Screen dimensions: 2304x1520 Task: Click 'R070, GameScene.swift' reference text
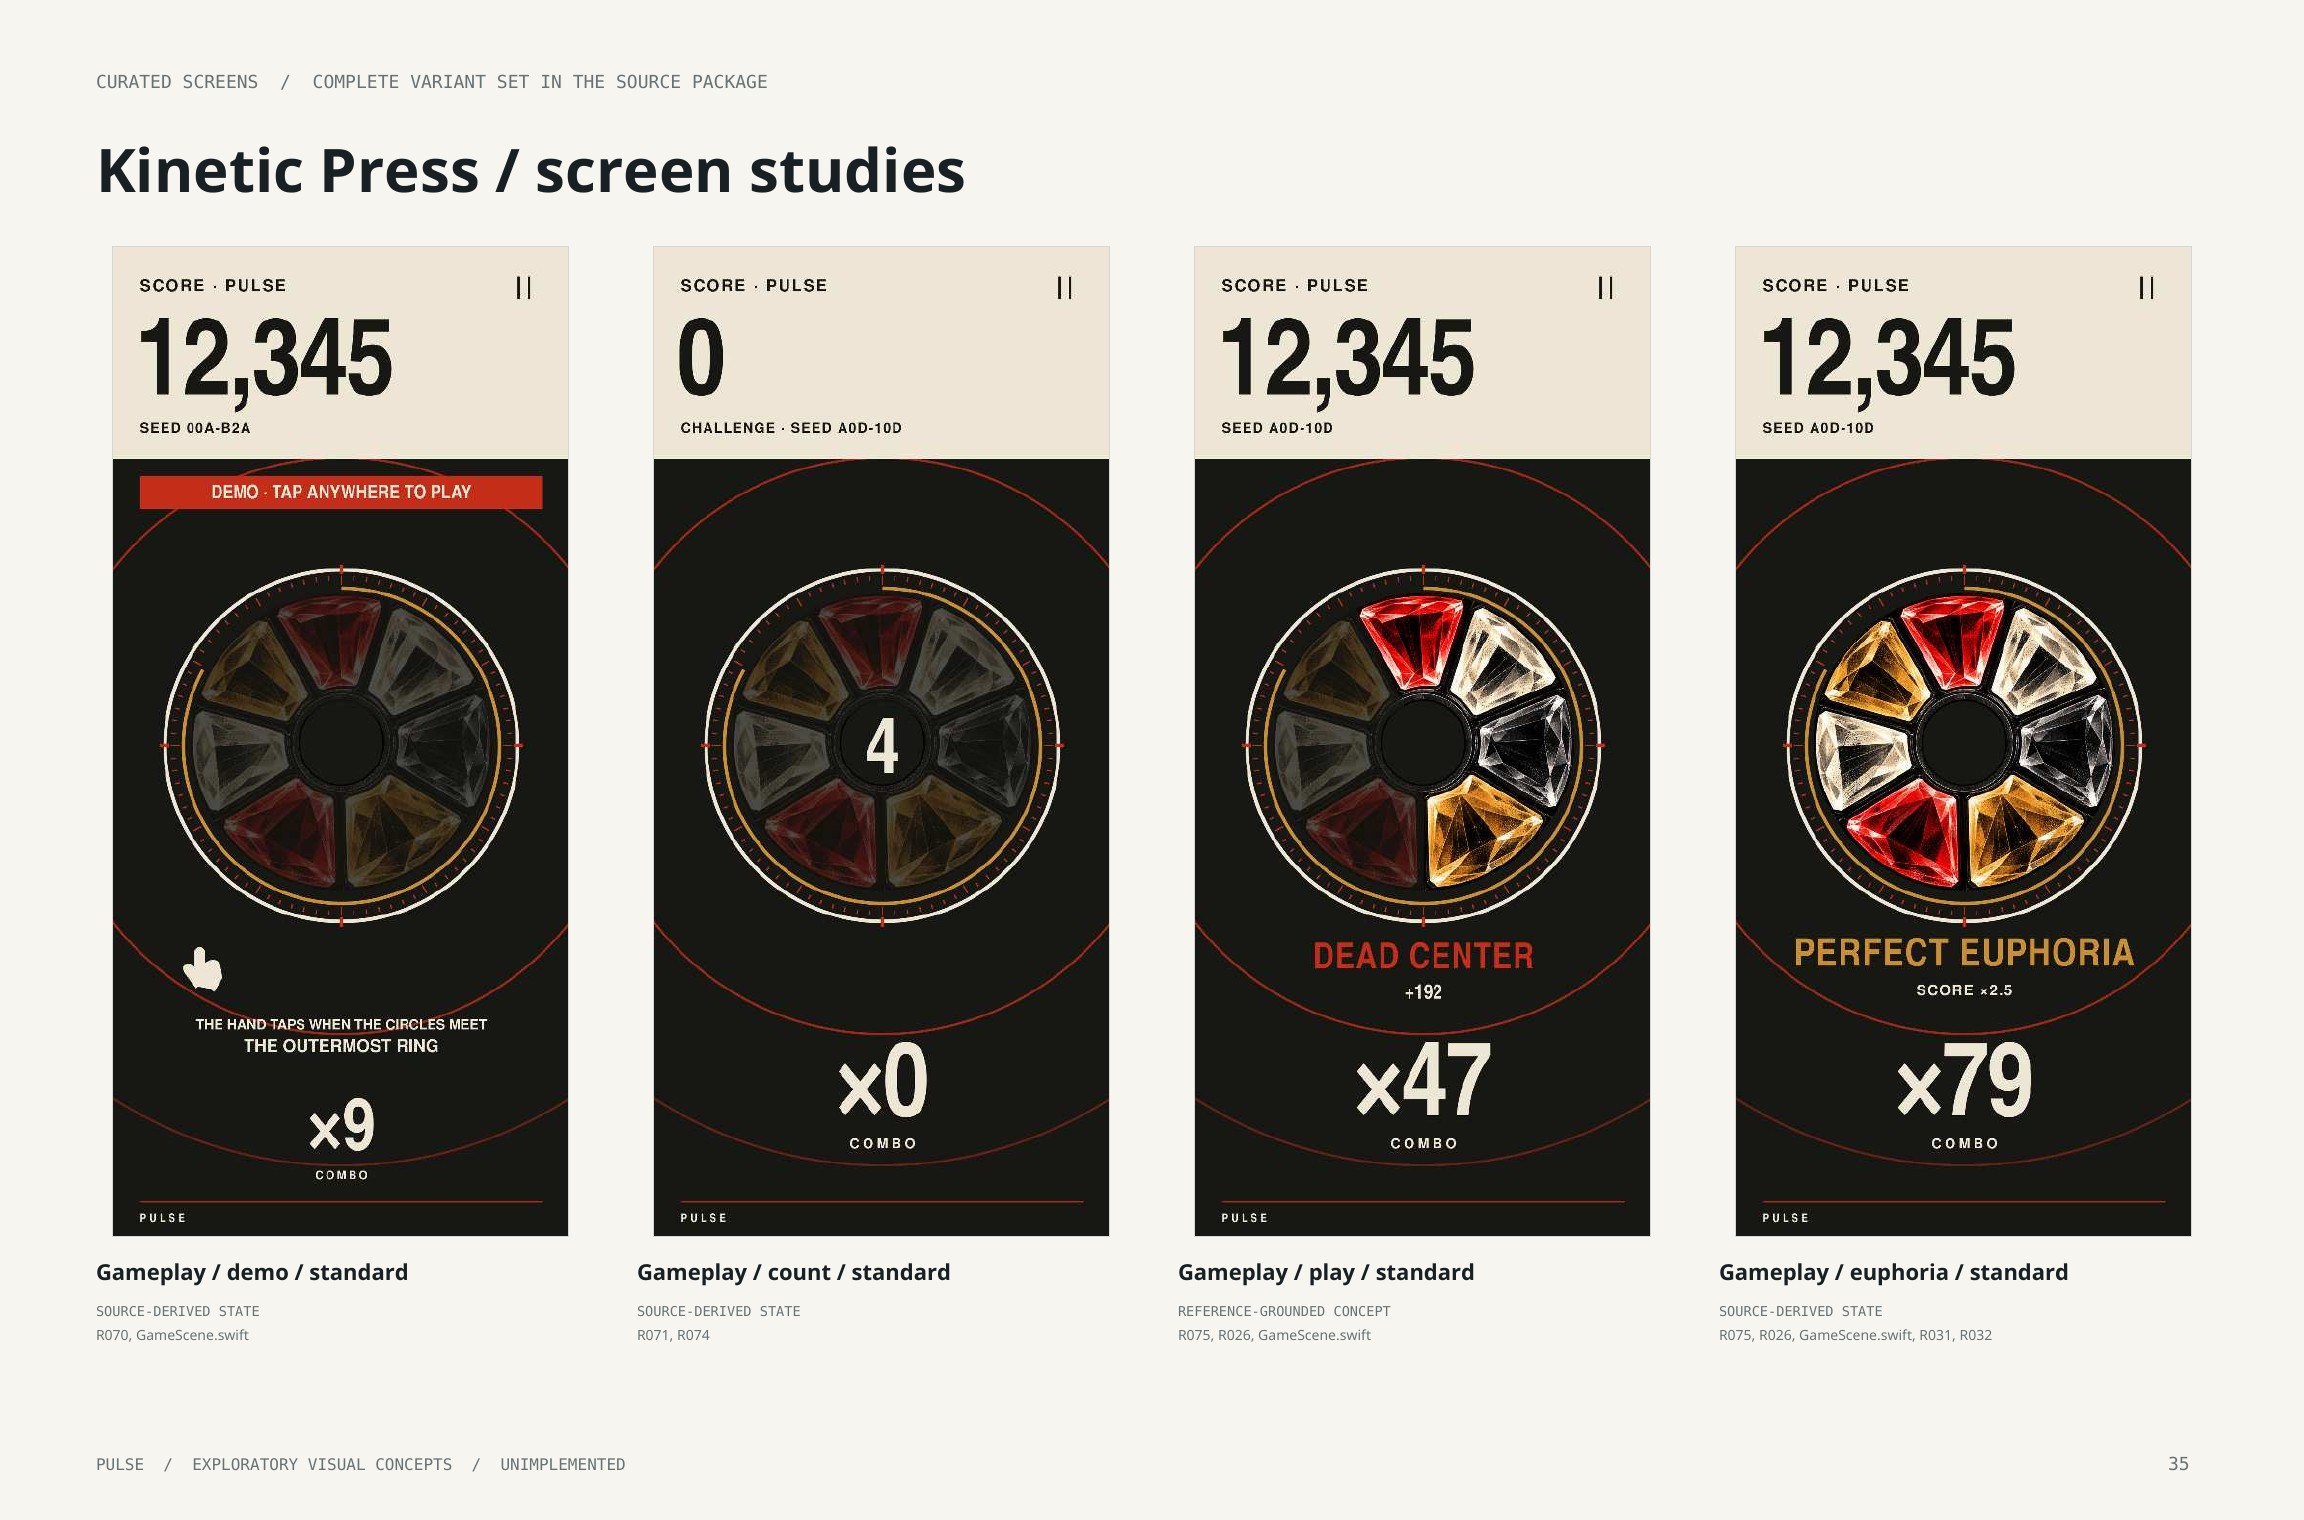172,1335
